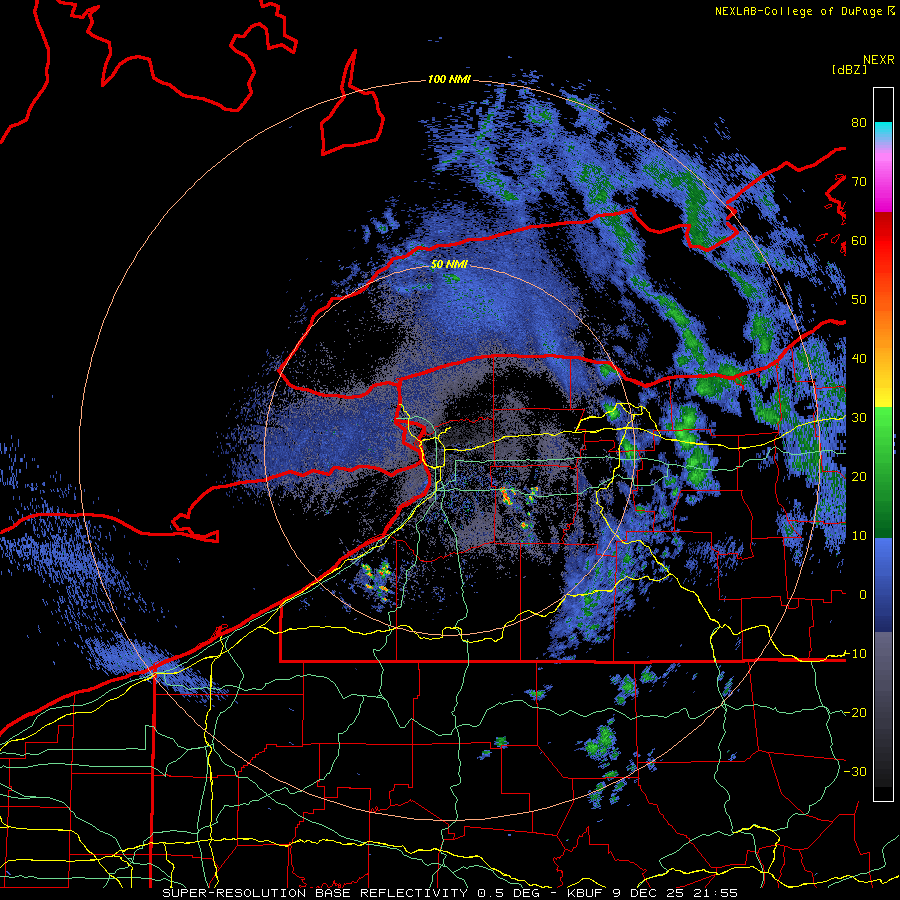Click the green segment of the color bar
900x900 pixels.
tap(883, 472)
